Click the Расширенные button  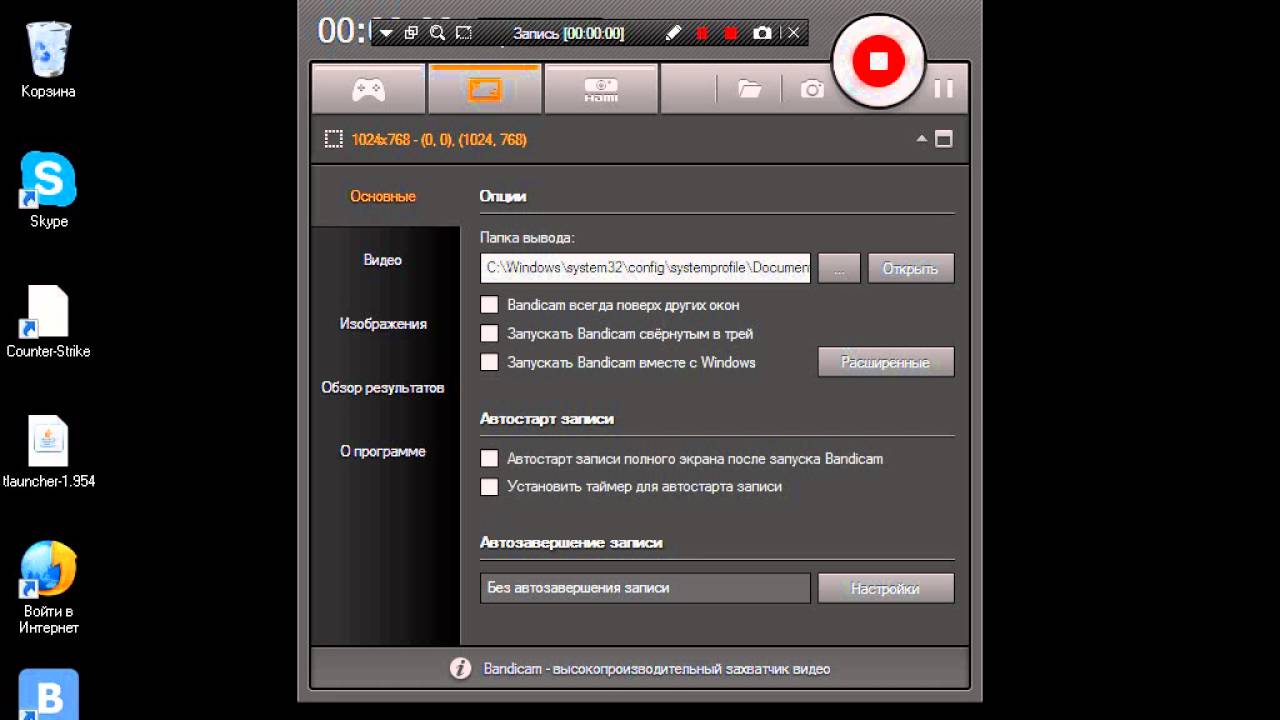886,362
